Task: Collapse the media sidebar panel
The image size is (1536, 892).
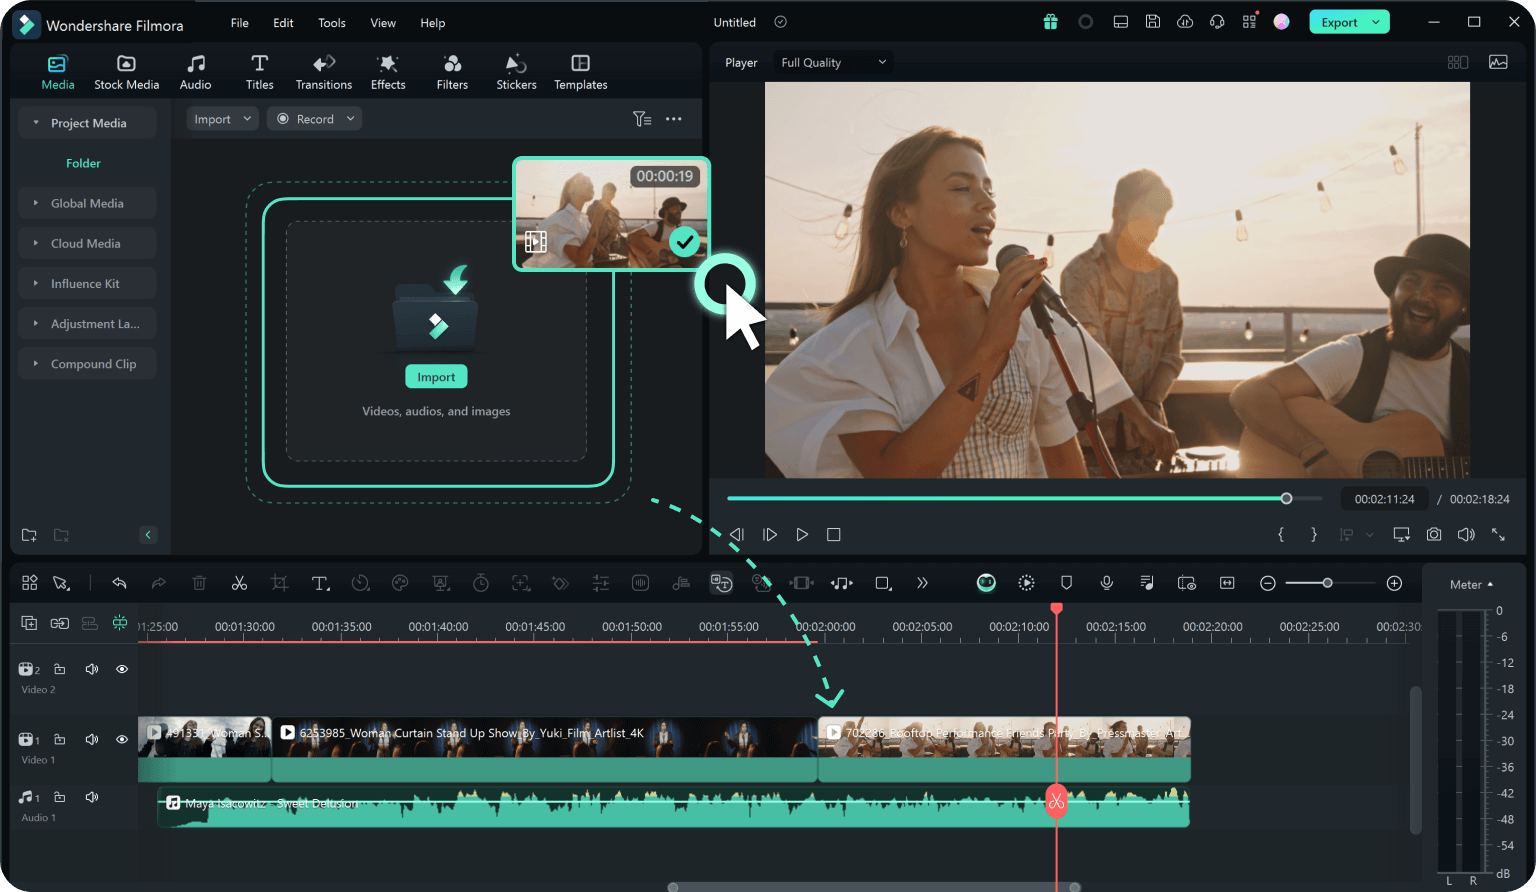Action: coord(148,535)
